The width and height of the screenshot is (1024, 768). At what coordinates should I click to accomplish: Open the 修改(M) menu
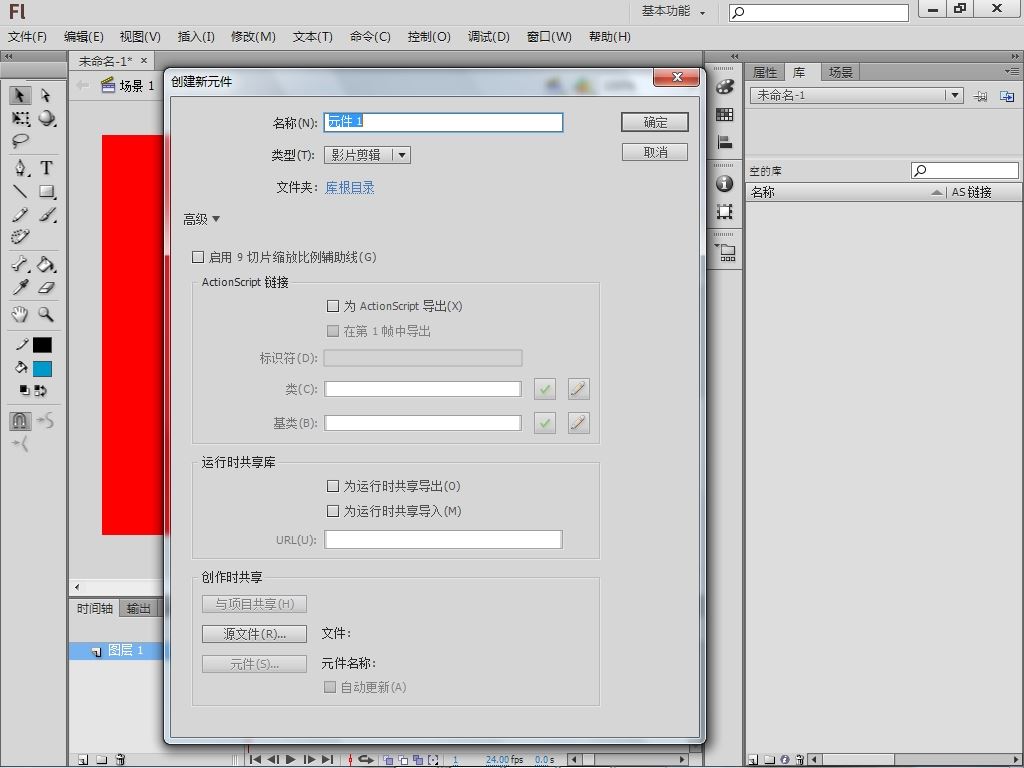[253, 37]
